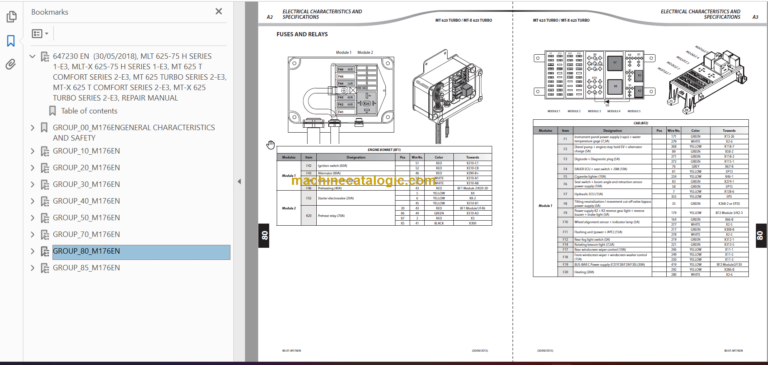
Task: Select the highlighted GROUP_80_M176EN bookmark
Action: (x=141, y=252)
